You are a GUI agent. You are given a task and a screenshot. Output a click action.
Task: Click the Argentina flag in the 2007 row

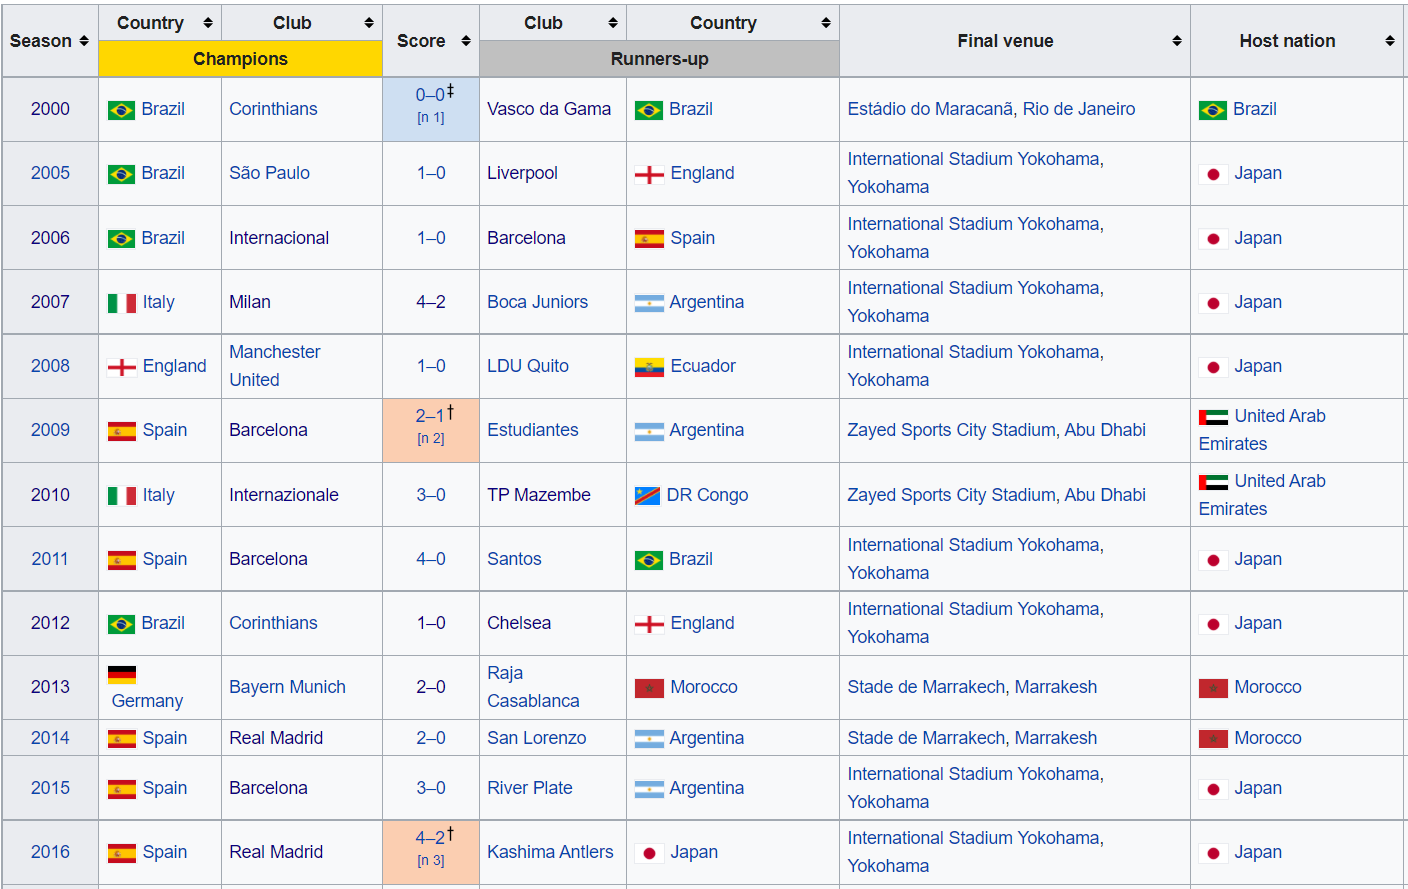[x=649, y=303]
